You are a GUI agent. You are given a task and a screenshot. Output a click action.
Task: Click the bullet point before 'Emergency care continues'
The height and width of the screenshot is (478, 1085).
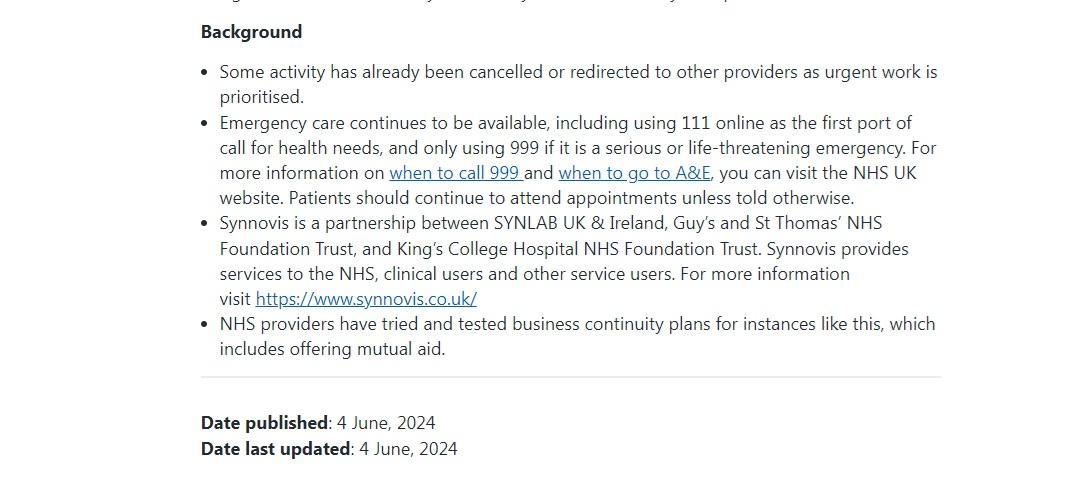tap(205, 124)
